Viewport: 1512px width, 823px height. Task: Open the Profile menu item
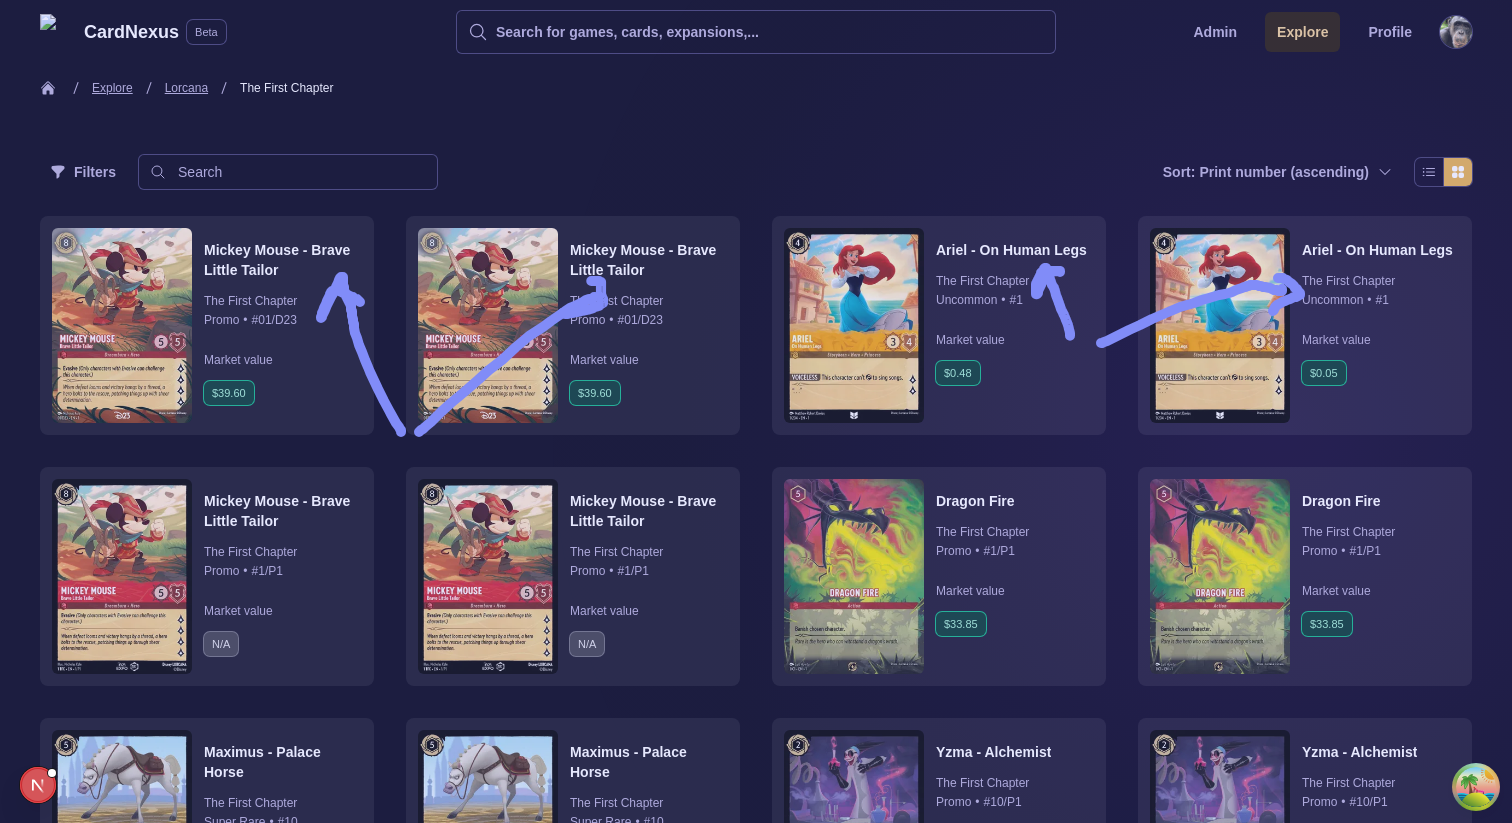(1389, 32)
